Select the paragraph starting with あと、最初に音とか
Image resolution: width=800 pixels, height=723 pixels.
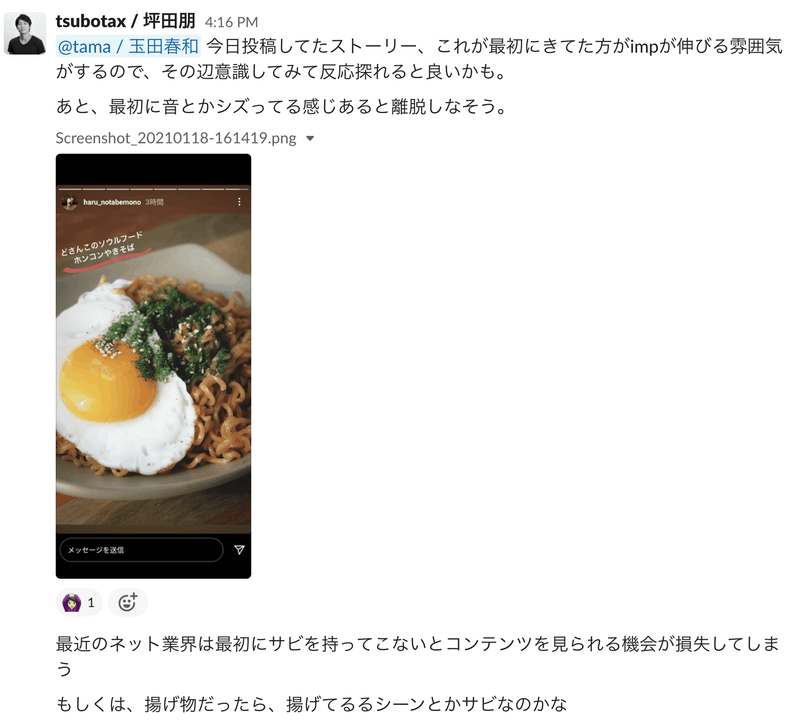(x=281, y=106)
